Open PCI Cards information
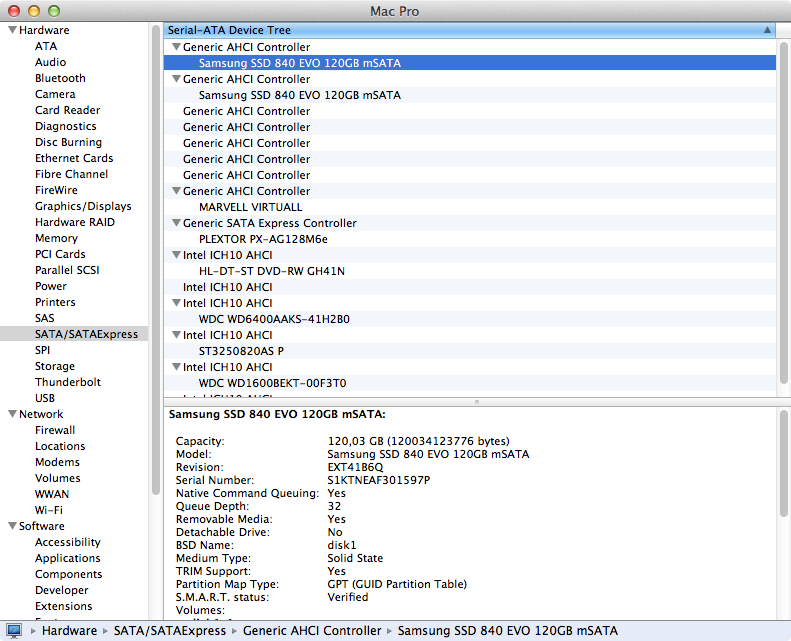The width and height of the screenshot is (791, 641). (x=60, y=254)
